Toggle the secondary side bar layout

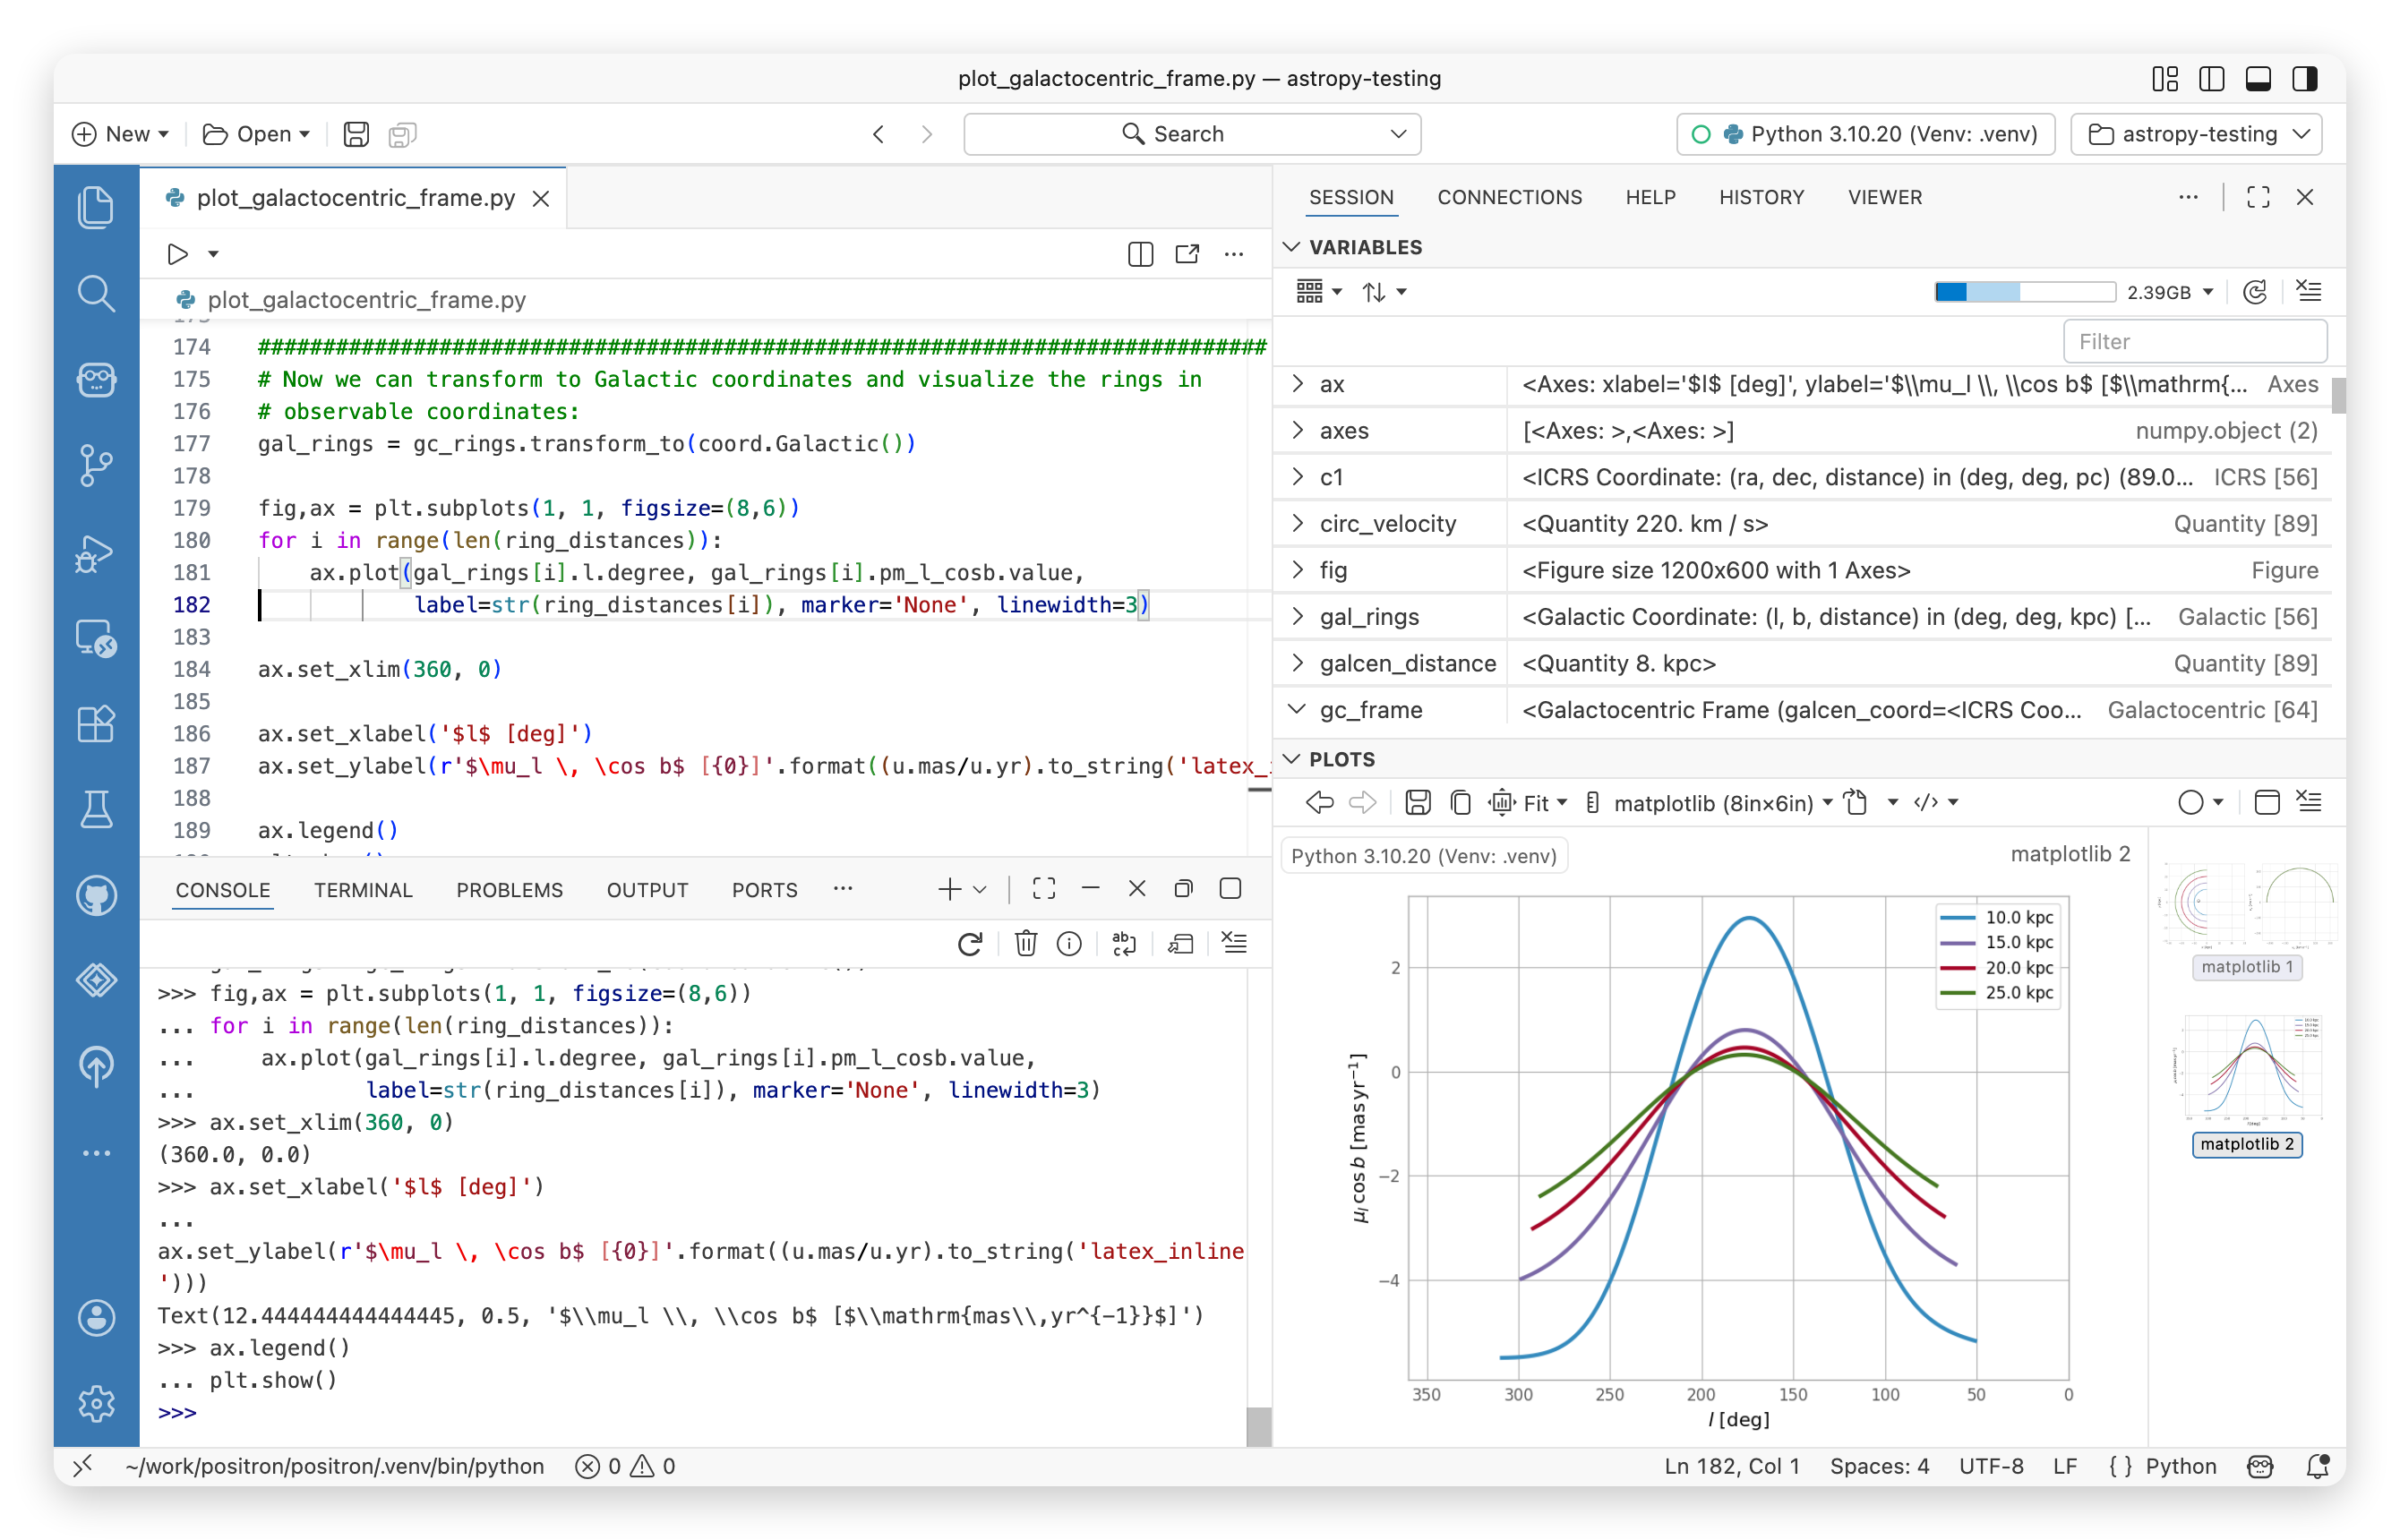coord(2305,79)
